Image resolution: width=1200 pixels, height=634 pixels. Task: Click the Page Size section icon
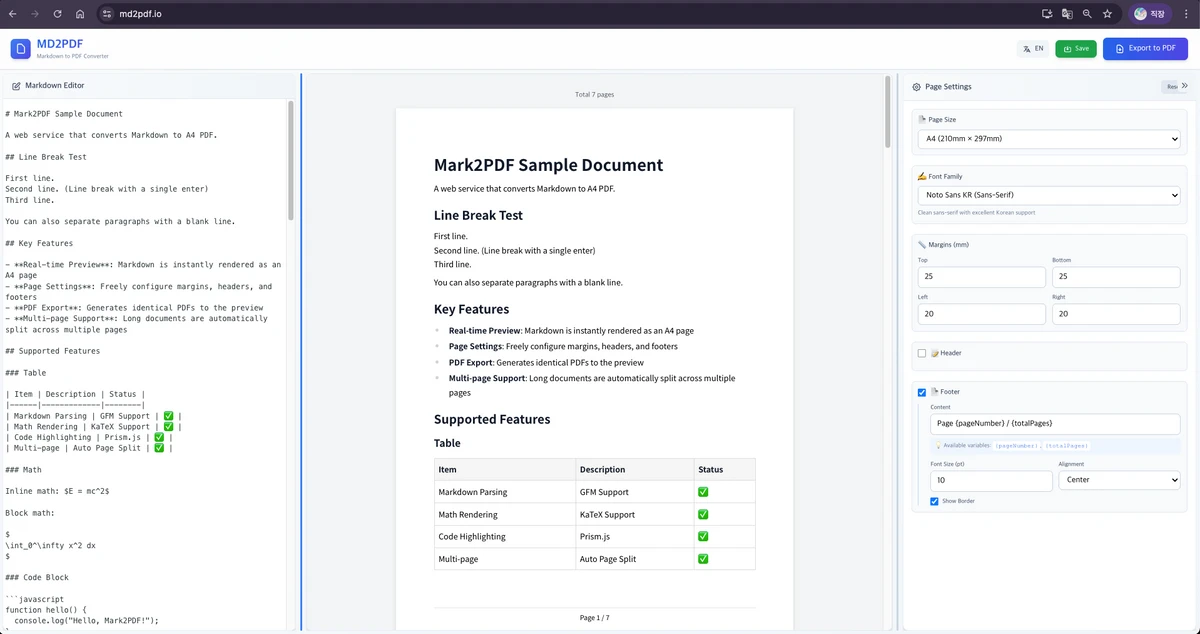[x=922, y=119]
